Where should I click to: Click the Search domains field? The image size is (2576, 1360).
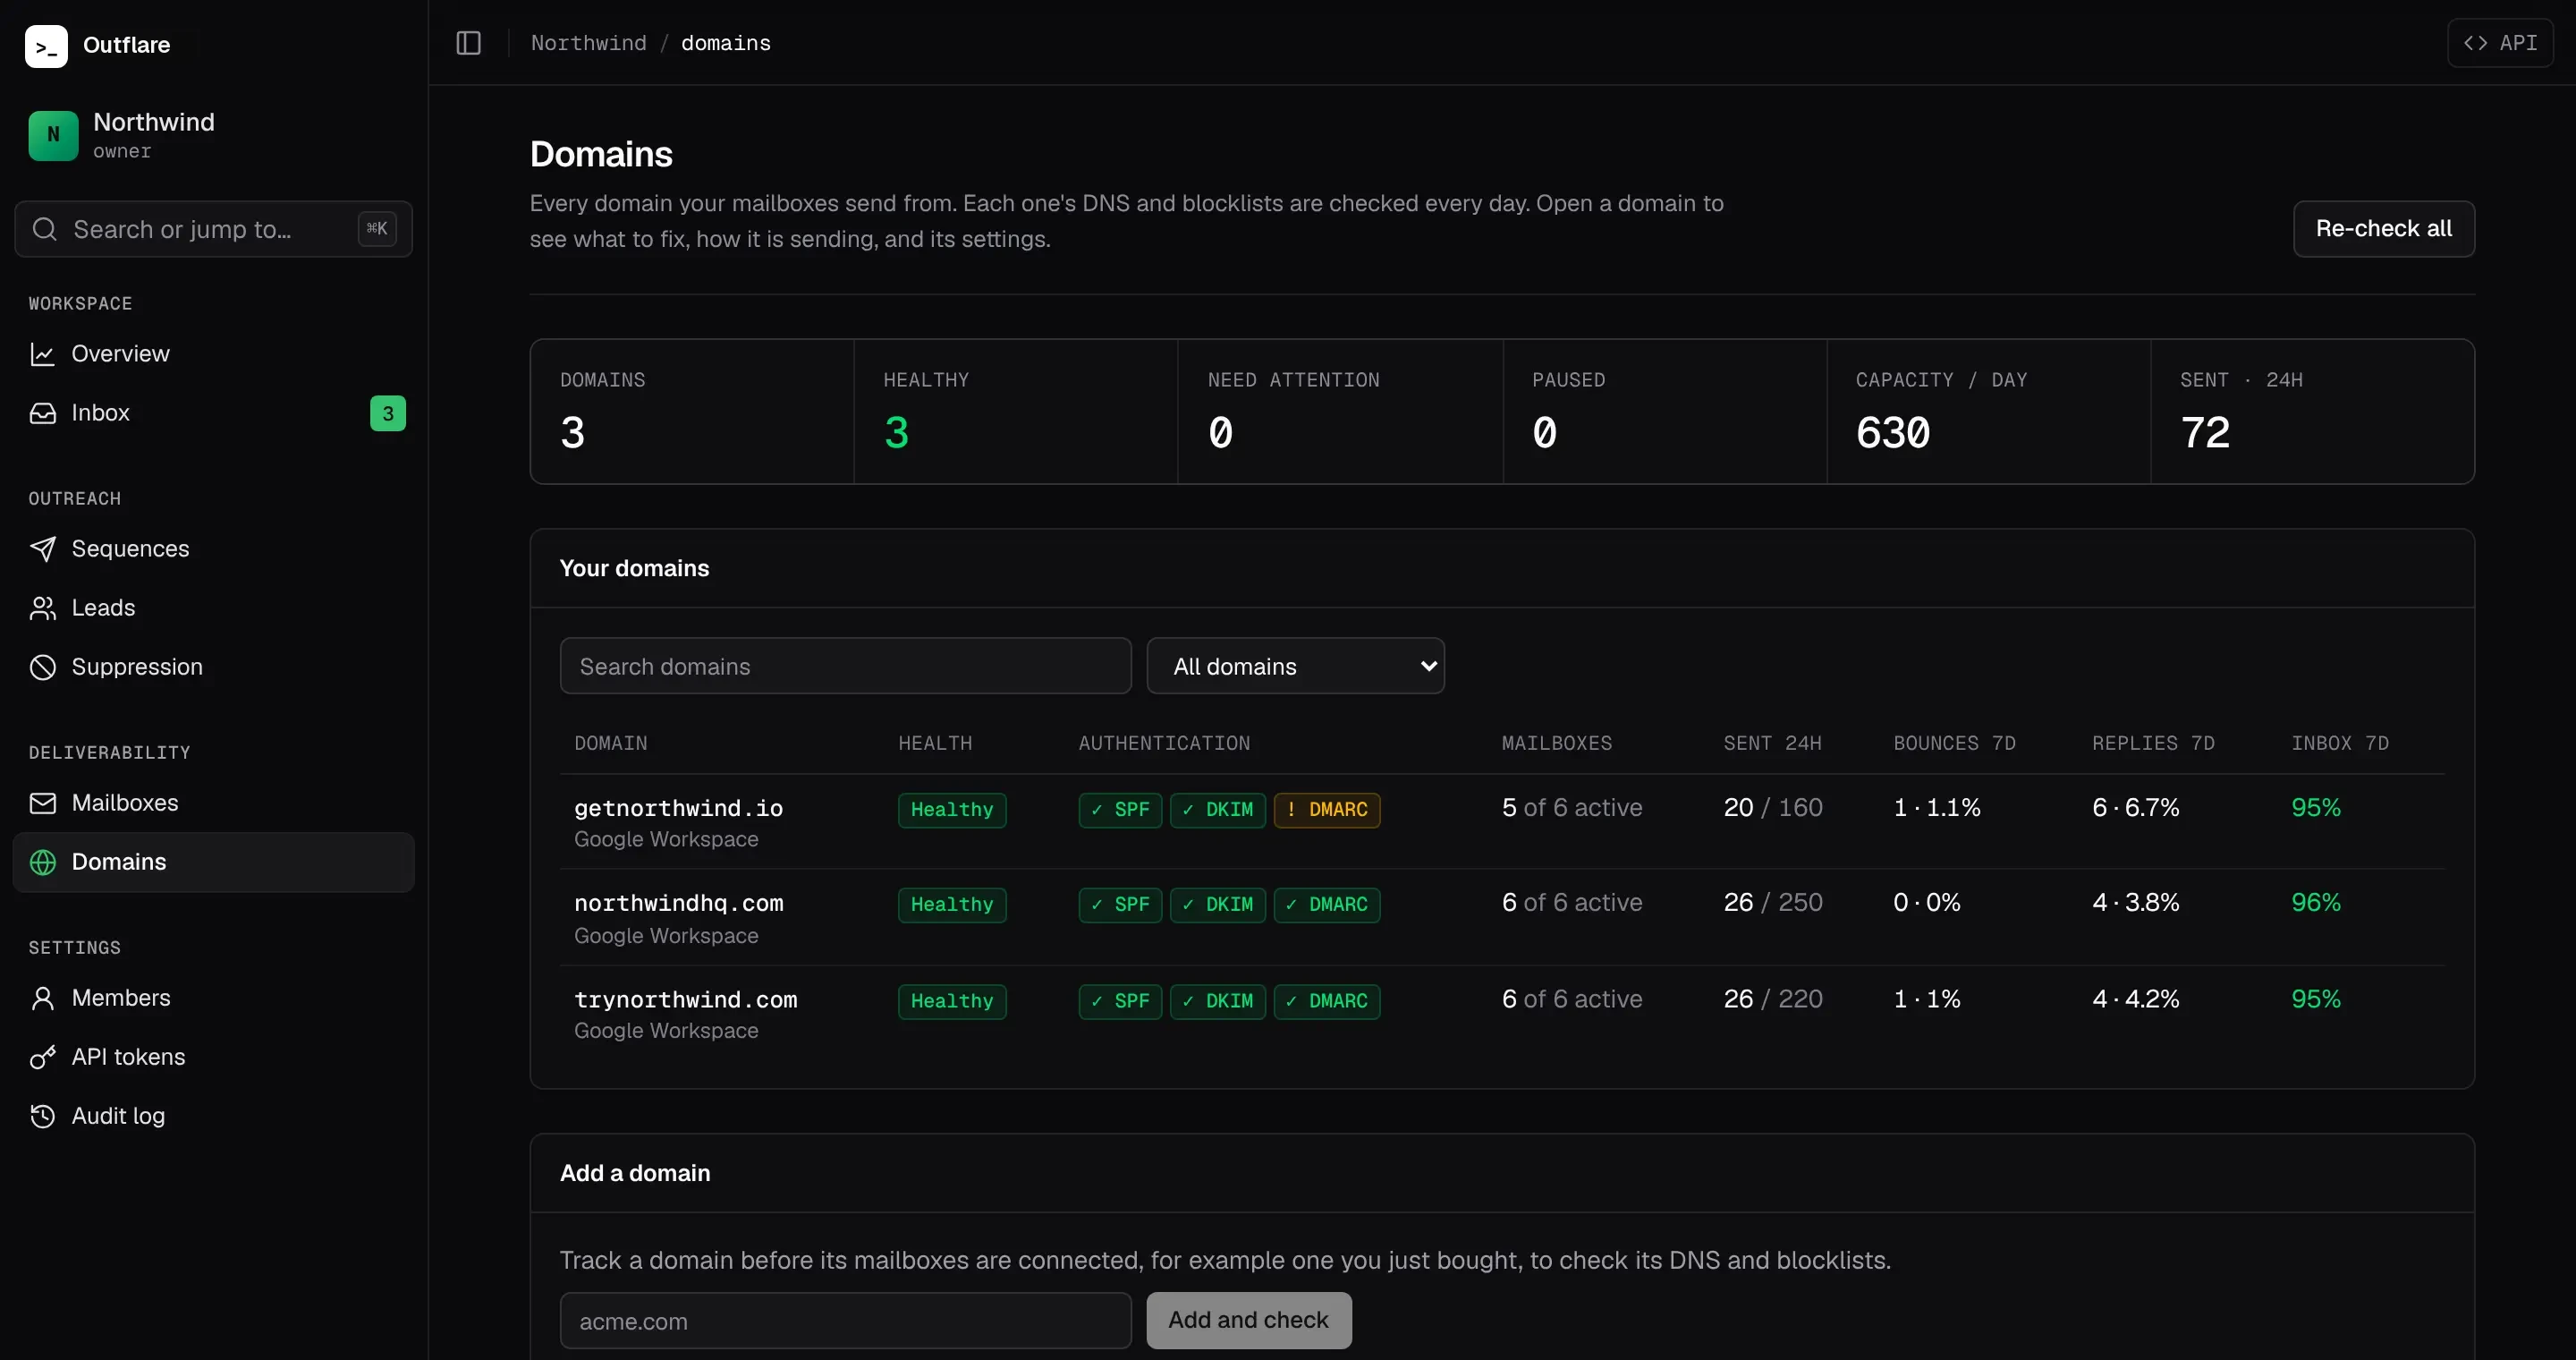845,666
